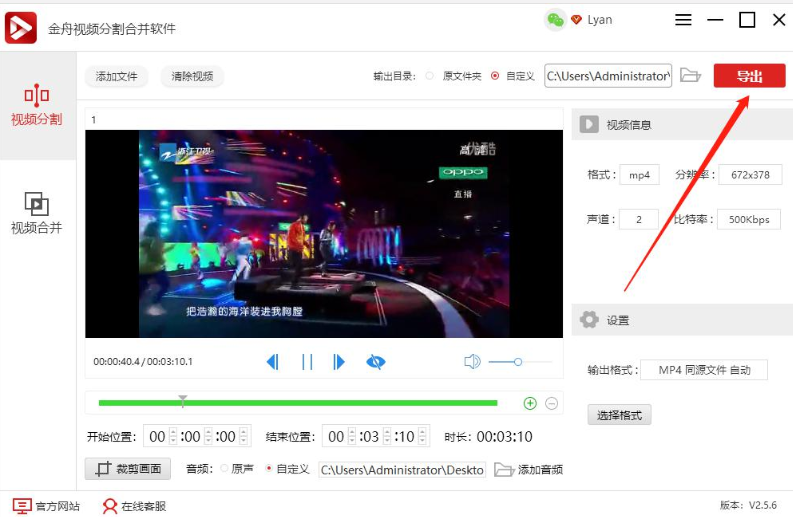The width and height of the screenshot is (793, 517).
Task: Open 官方网站 link in status bar
Action: pyautogui.click(x=46, y=506)
